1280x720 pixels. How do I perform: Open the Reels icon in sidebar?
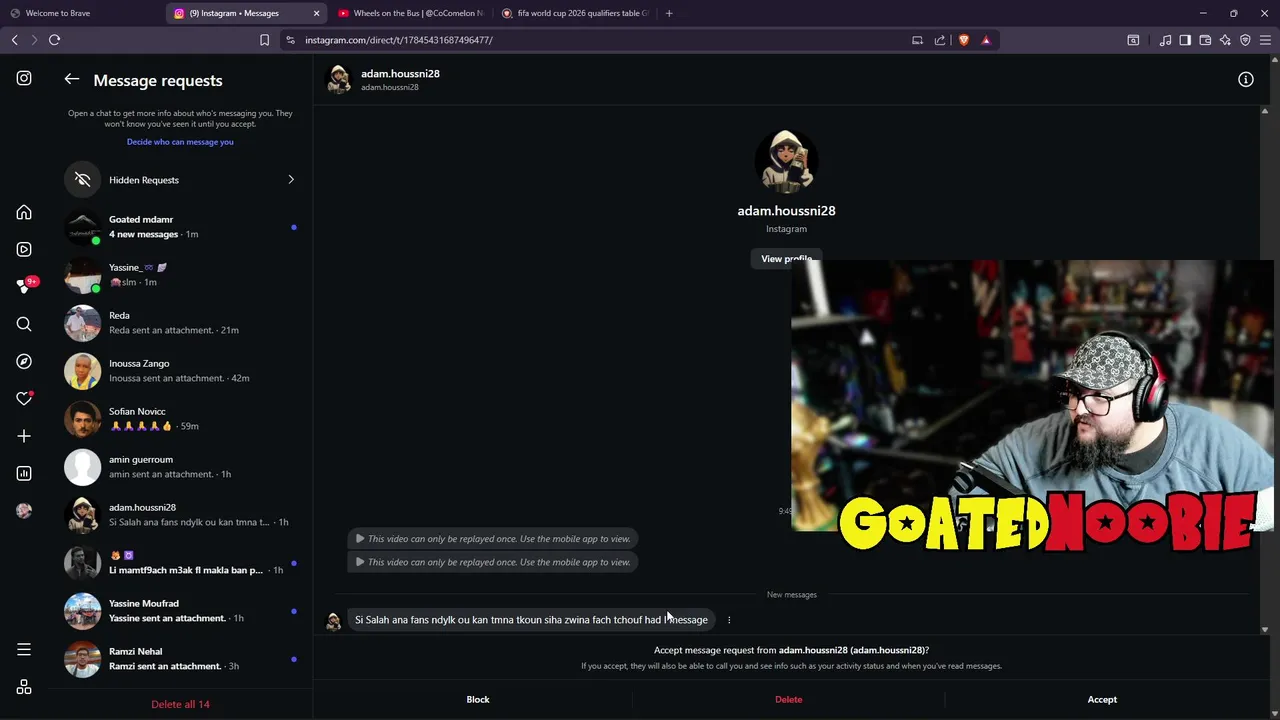click(x=24, y=249)
